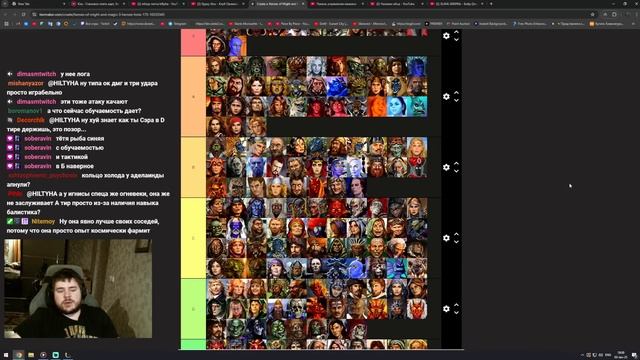Click chat username Nitemoy
This screenshot has height=360, width=640.
coord(43,221)
